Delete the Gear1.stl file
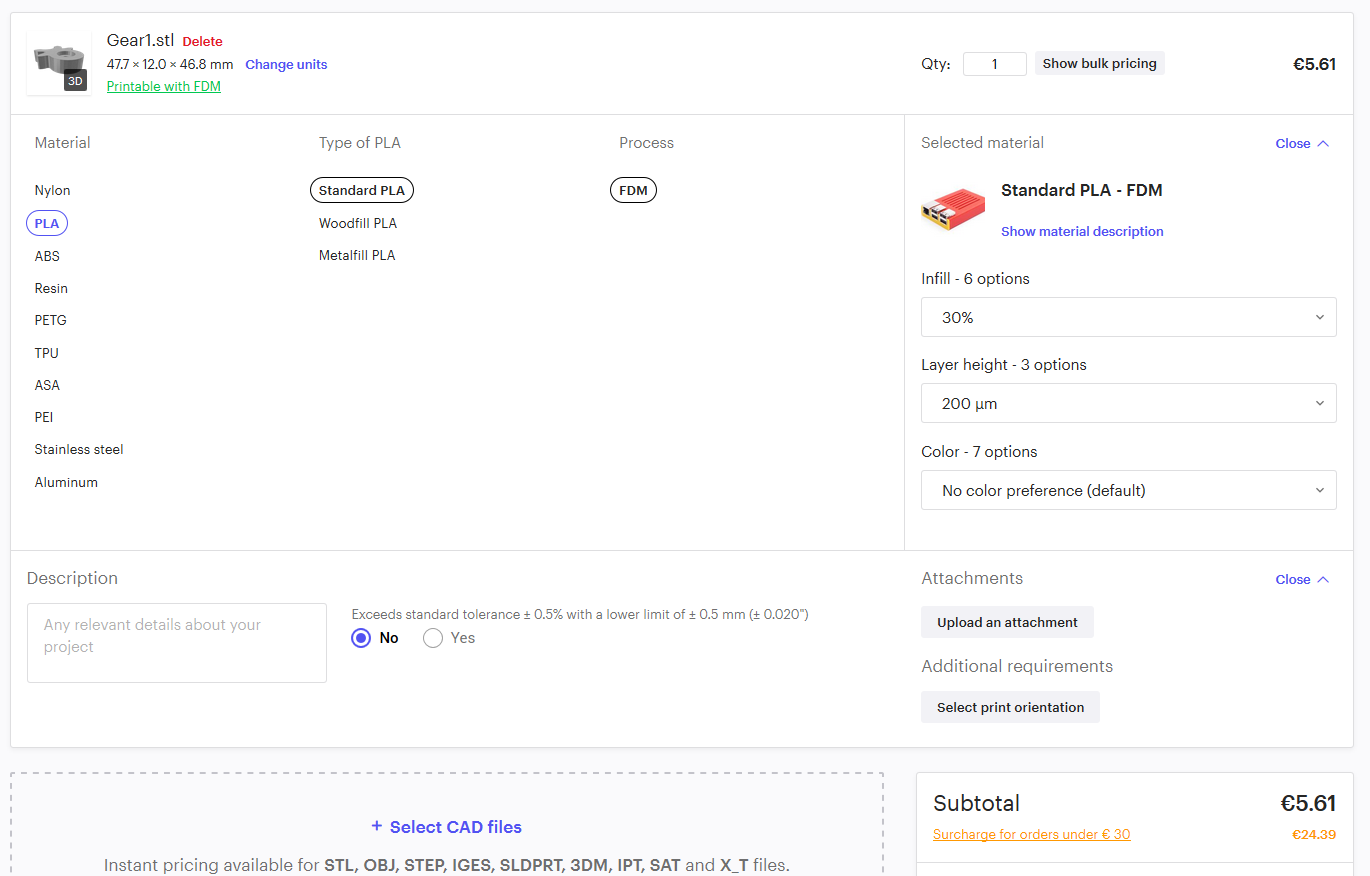This screenshot has width=1370, height=876. pos(202,41)
